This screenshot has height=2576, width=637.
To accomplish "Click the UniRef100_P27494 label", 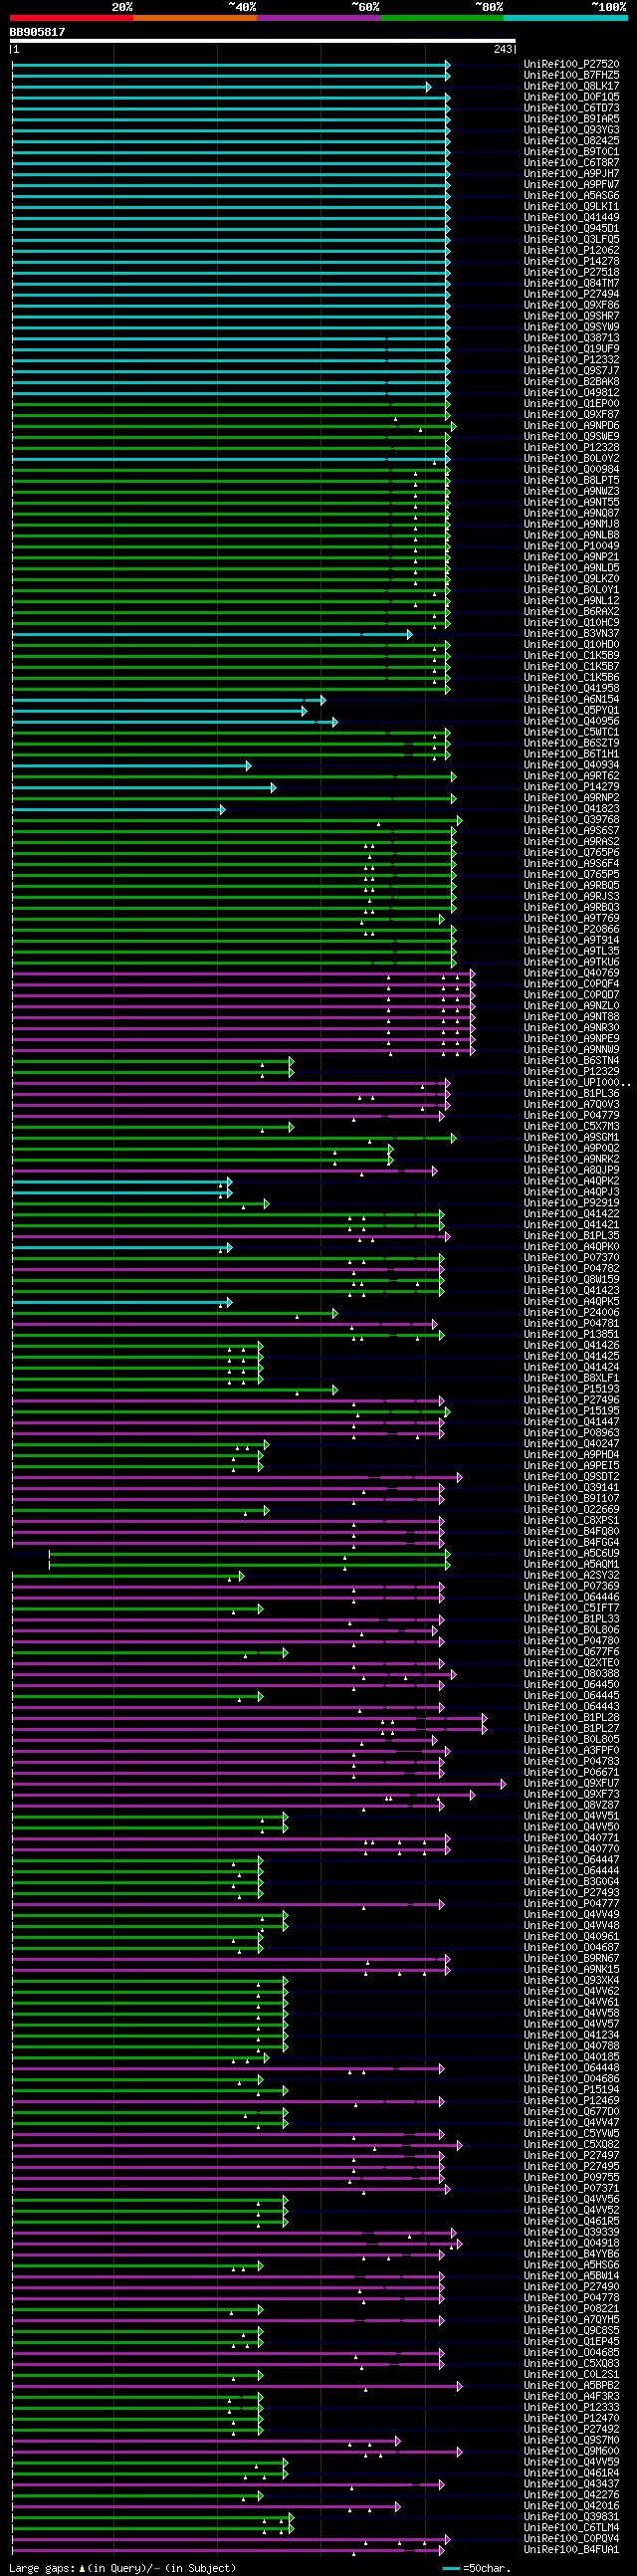I will [x=571, y=295].
